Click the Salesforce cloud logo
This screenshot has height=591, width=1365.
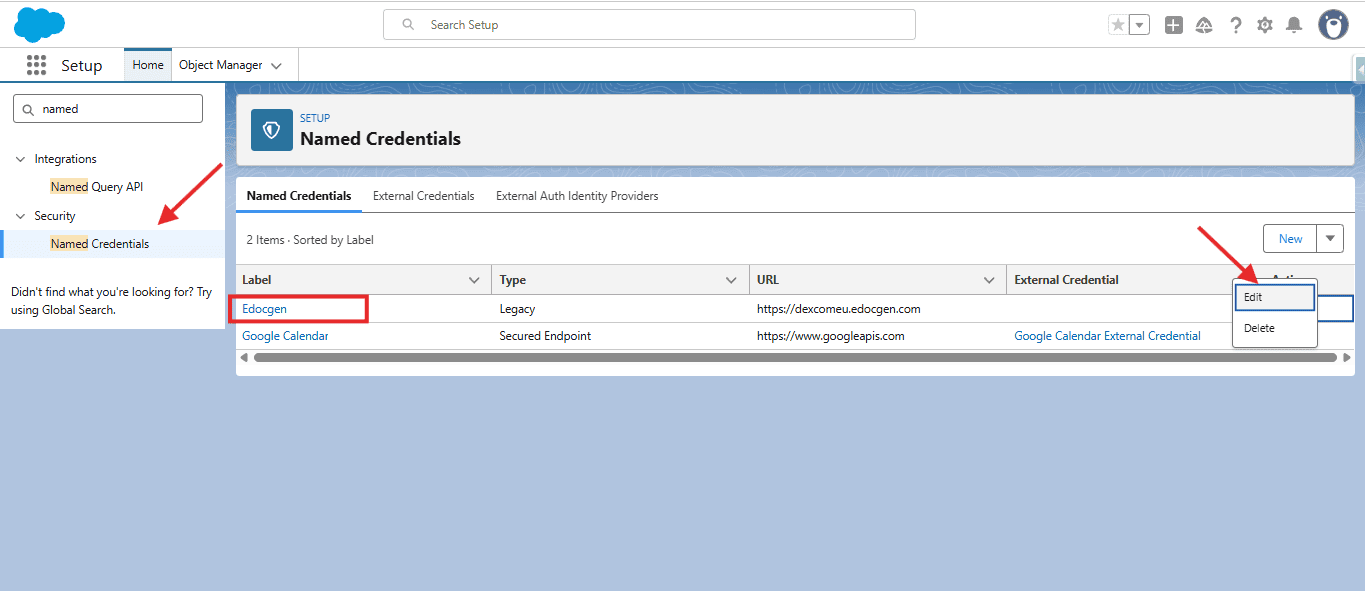39,24
